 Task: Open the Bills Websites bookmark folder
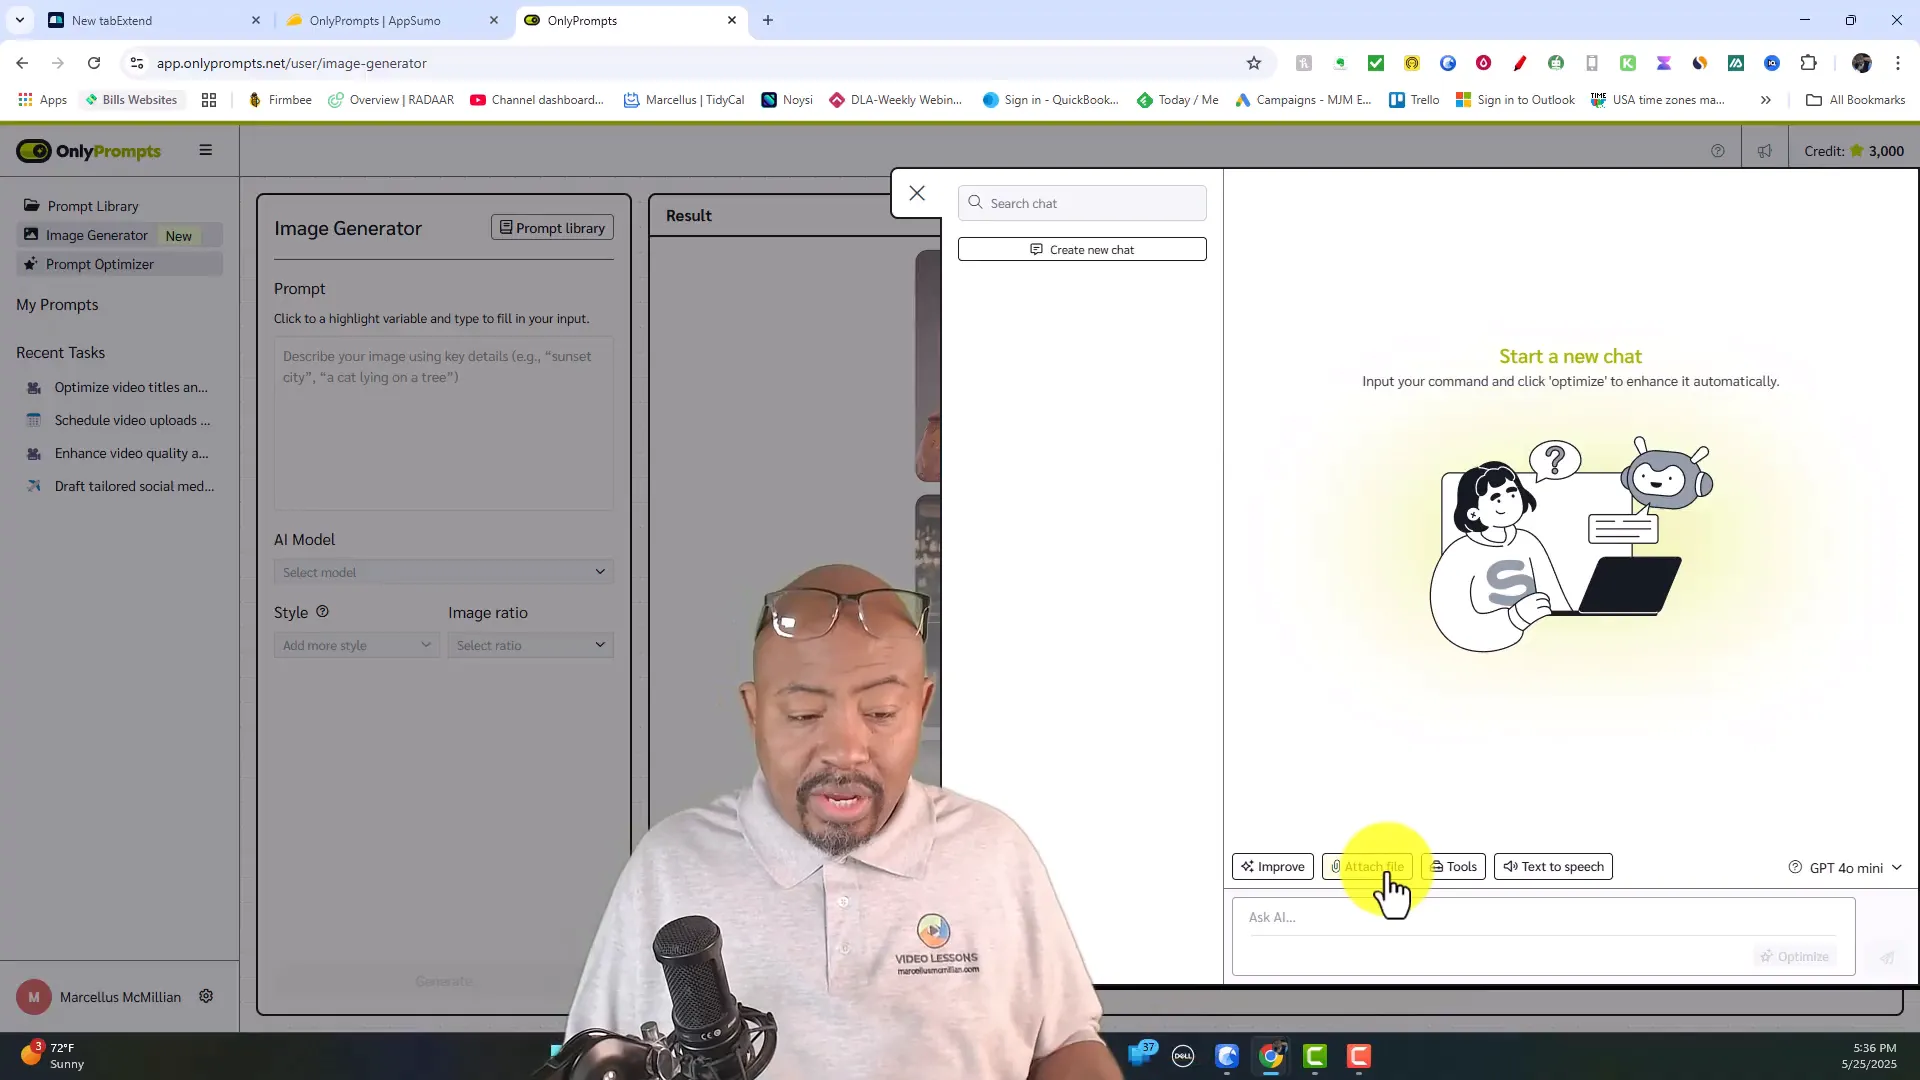[x=132, y=100]
